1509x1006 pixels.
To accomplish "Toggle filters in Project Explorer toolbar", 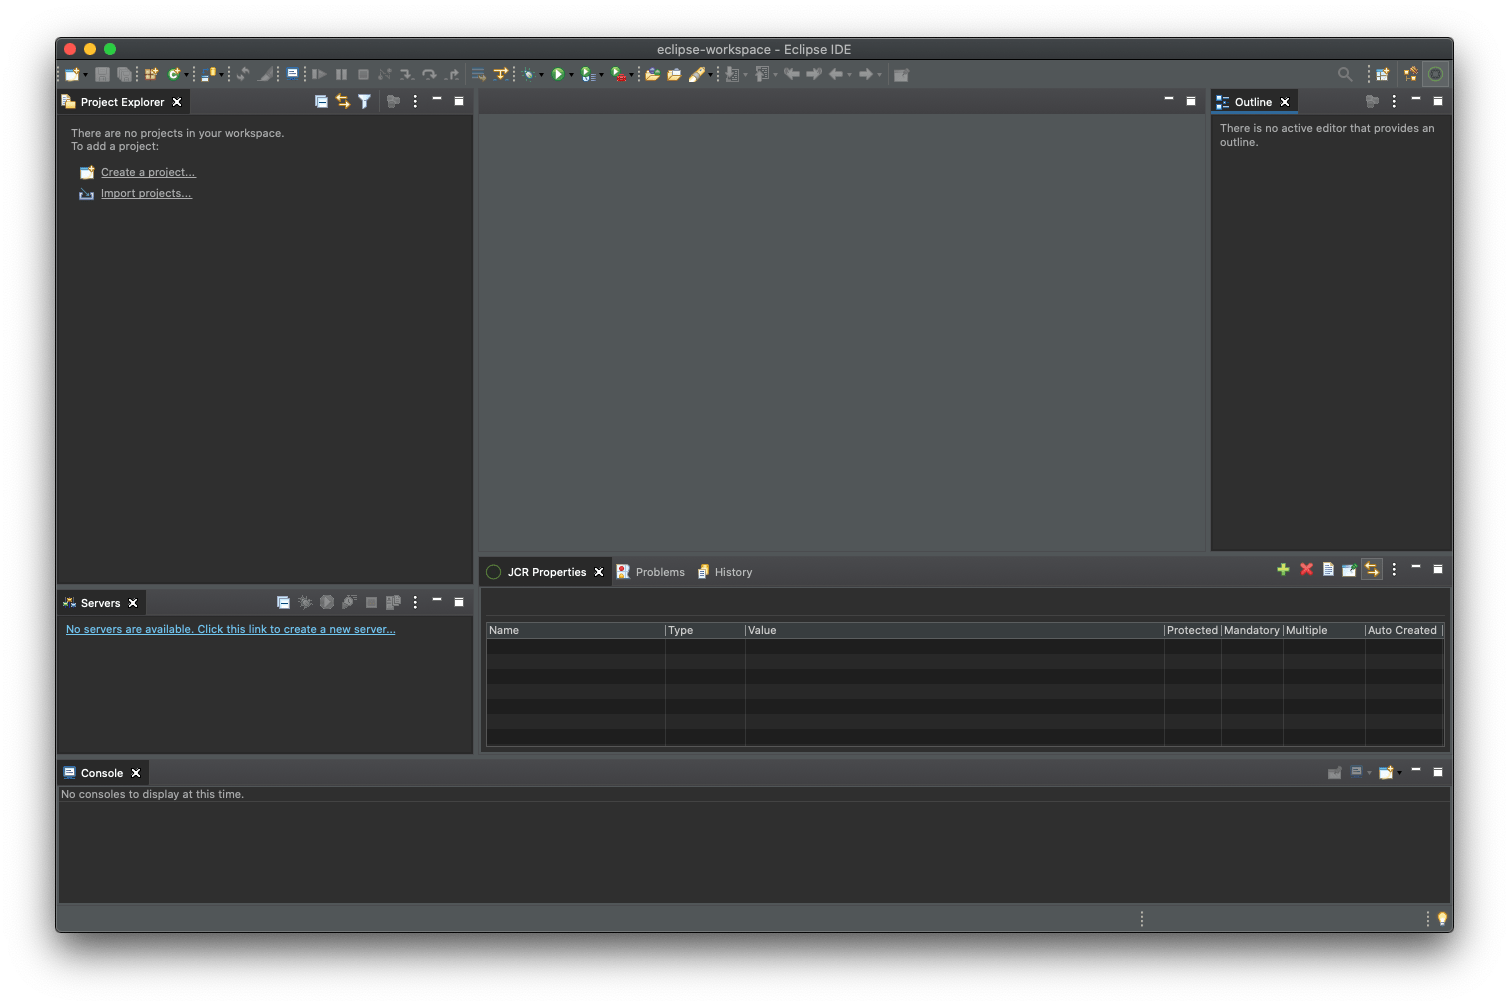I will click(364, 101).
